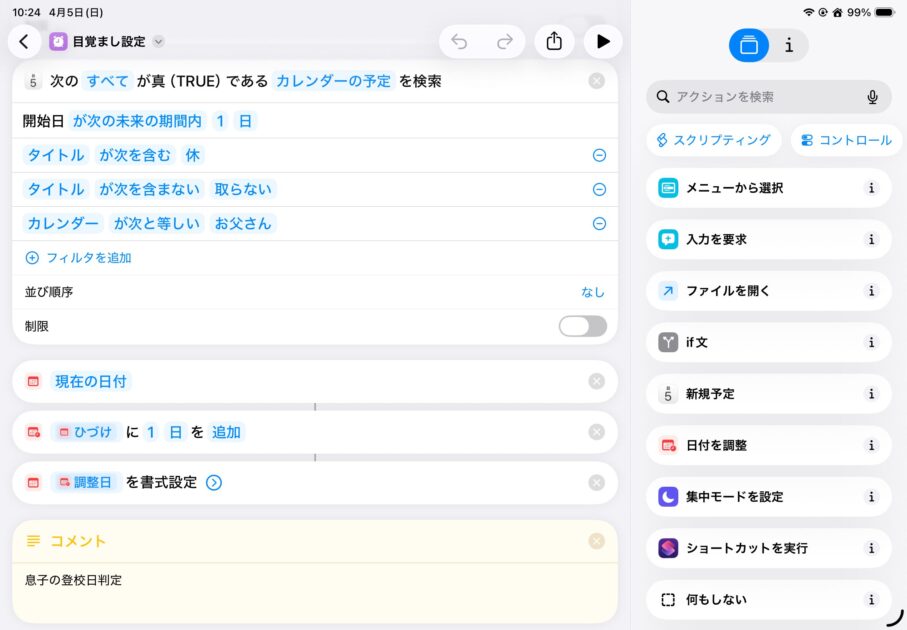This screenshot has width=907, height=630.
Task: Expand options for 調整日 format action
Action: point(214,482)
